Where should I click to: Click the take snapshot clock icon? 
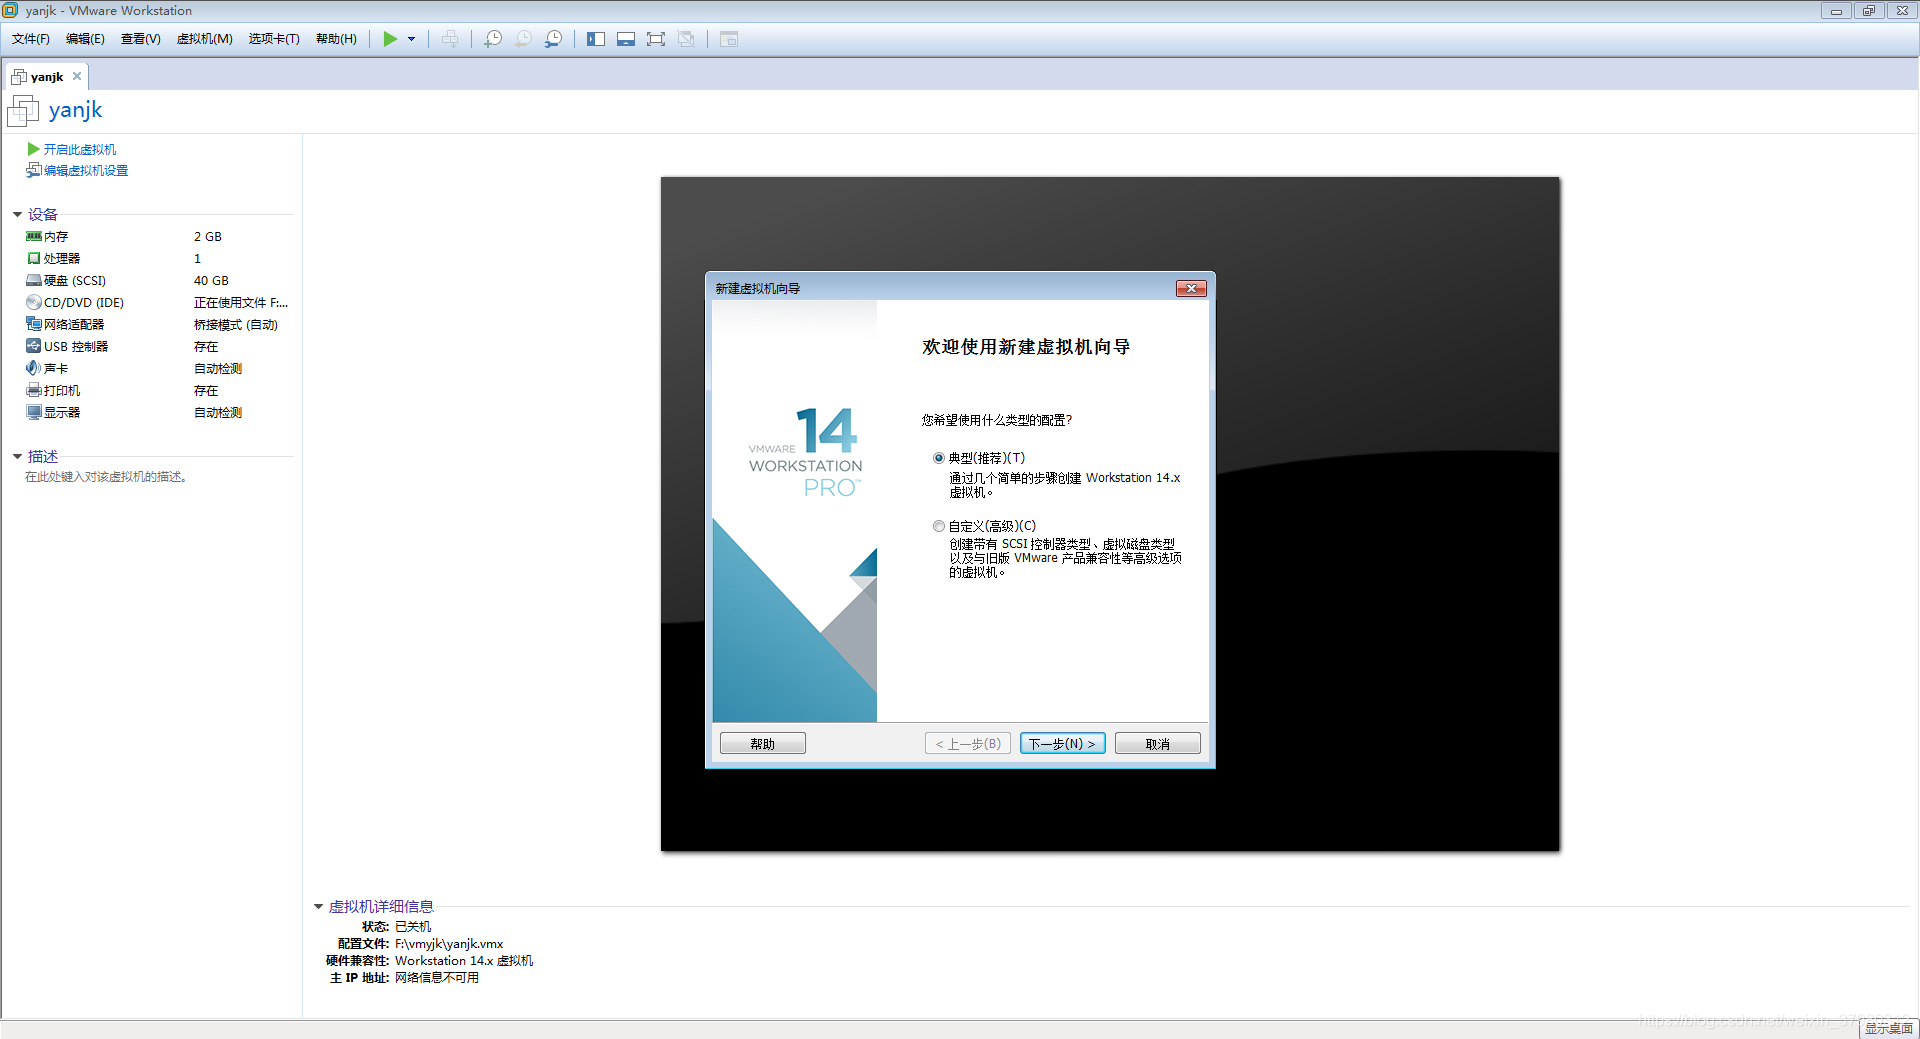coord(493,39)
